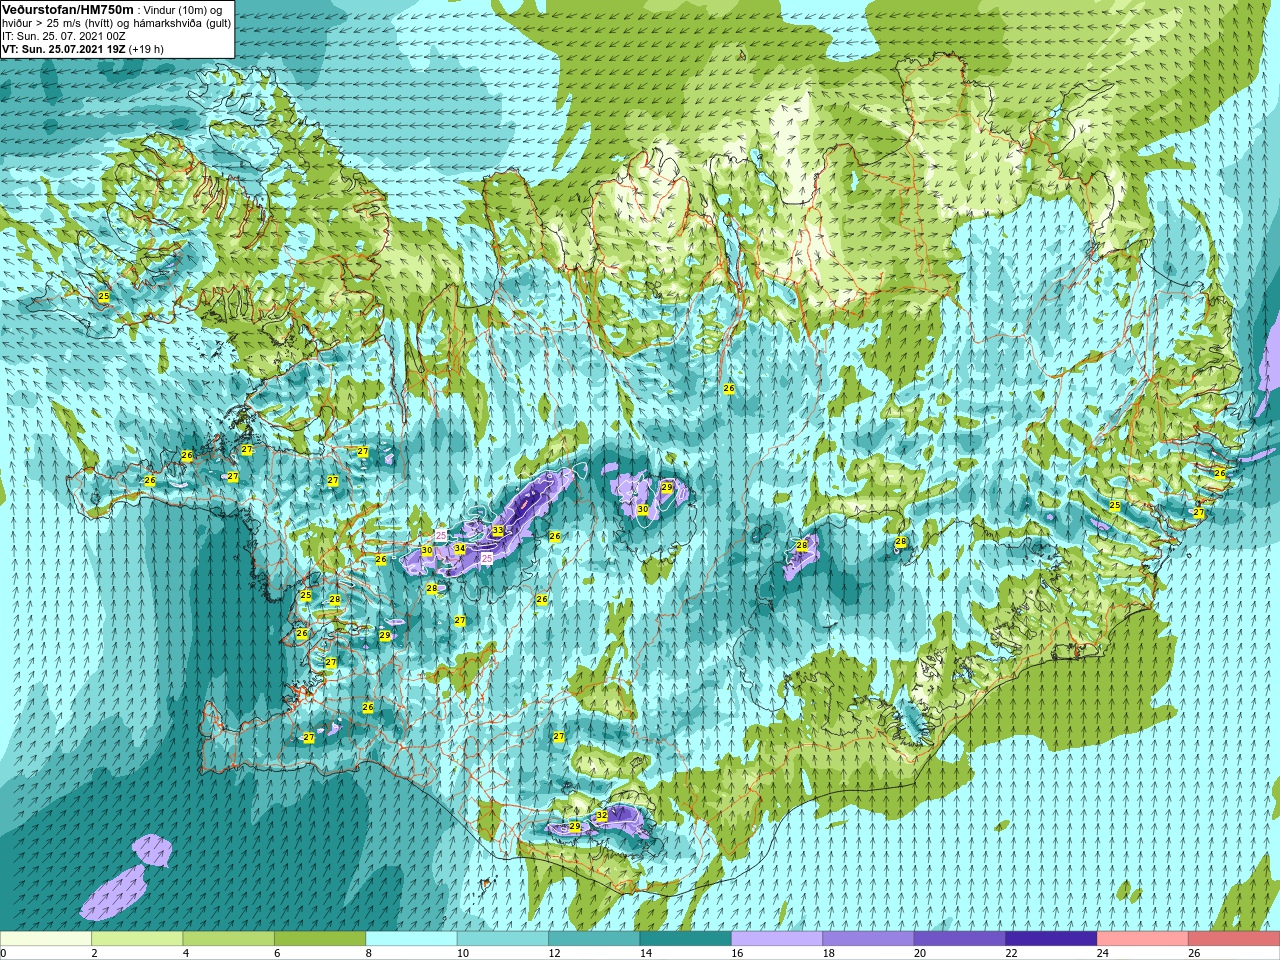Pick the 22–24 m/s dark indigo legend swatch
1280x960 pixels.
pos(1051,939)
